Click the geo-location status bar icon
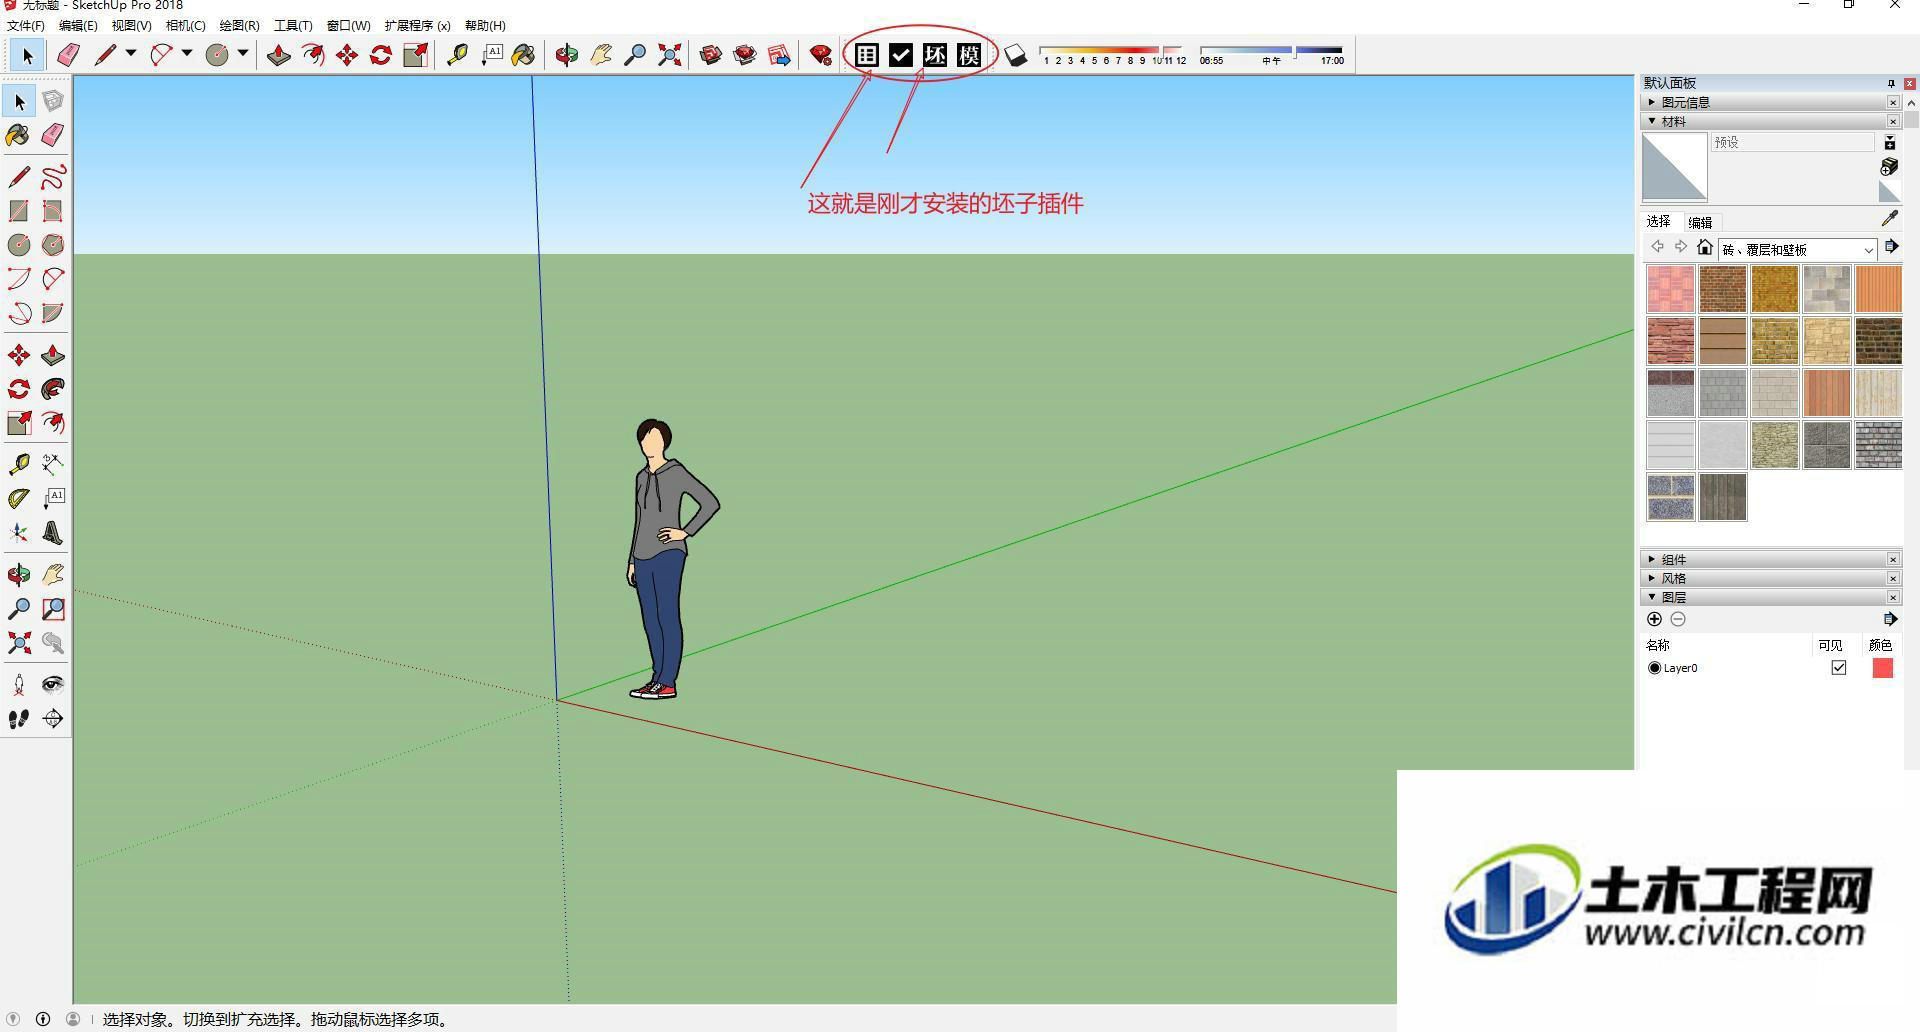Image resolution: width=1920 pixels, height=1032 pixels. [13, 1019]
